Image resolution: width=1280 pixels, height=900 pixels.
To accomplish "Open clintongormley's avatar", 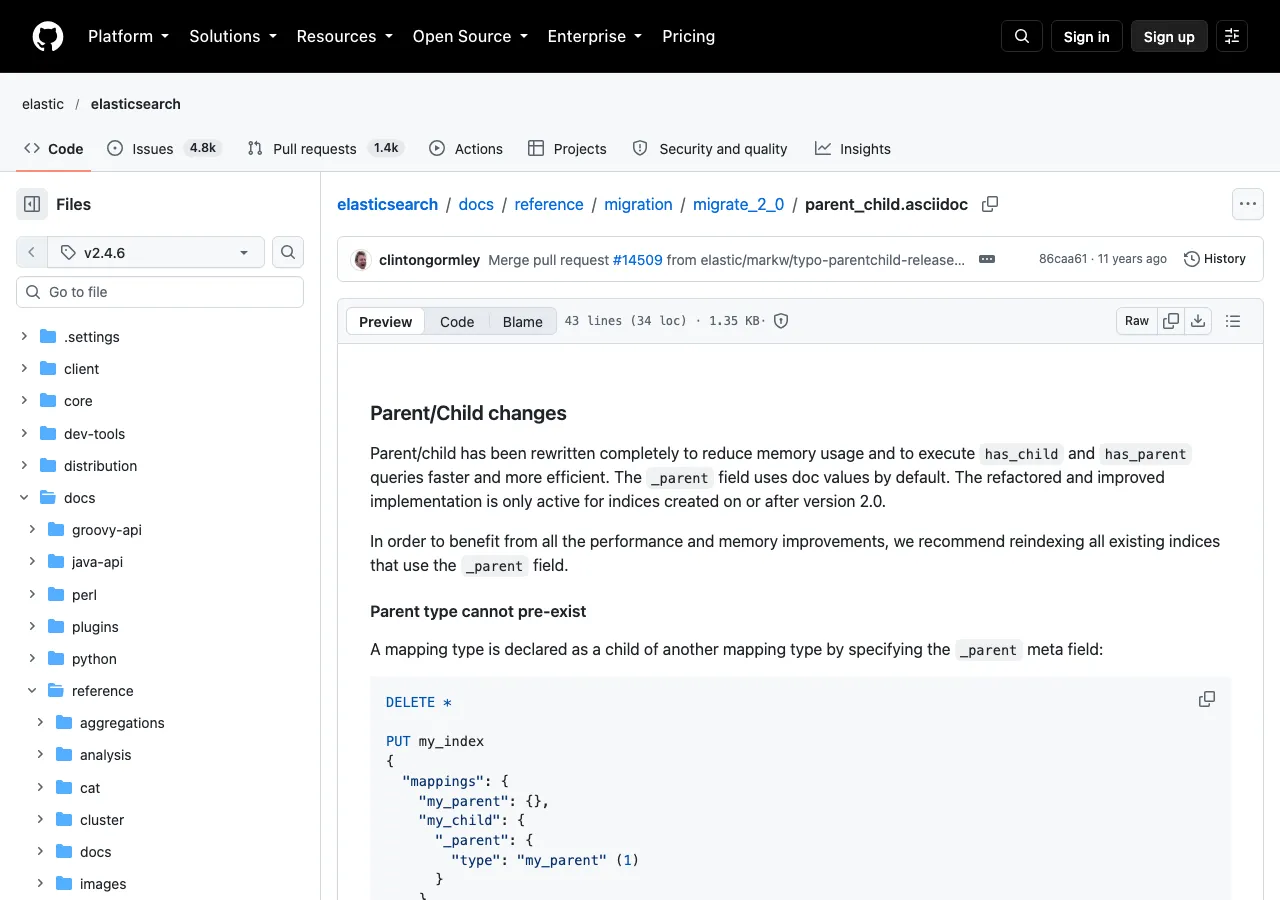I will tap(361, 259).
